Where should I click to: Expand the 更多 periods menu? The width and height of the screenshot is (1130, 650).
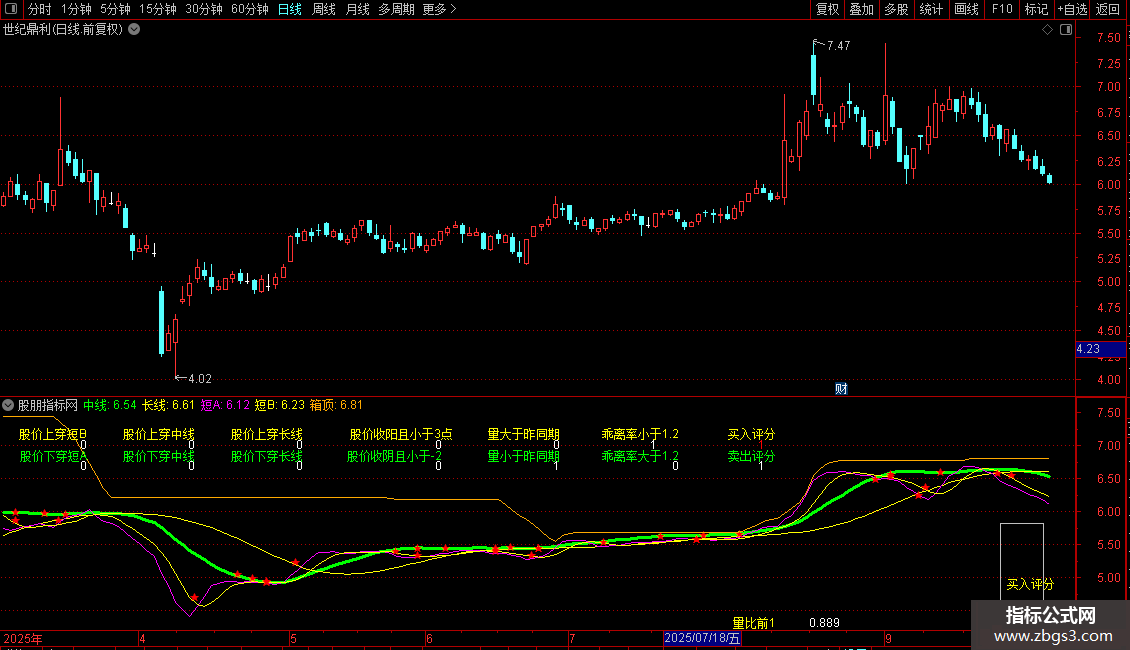439,10
